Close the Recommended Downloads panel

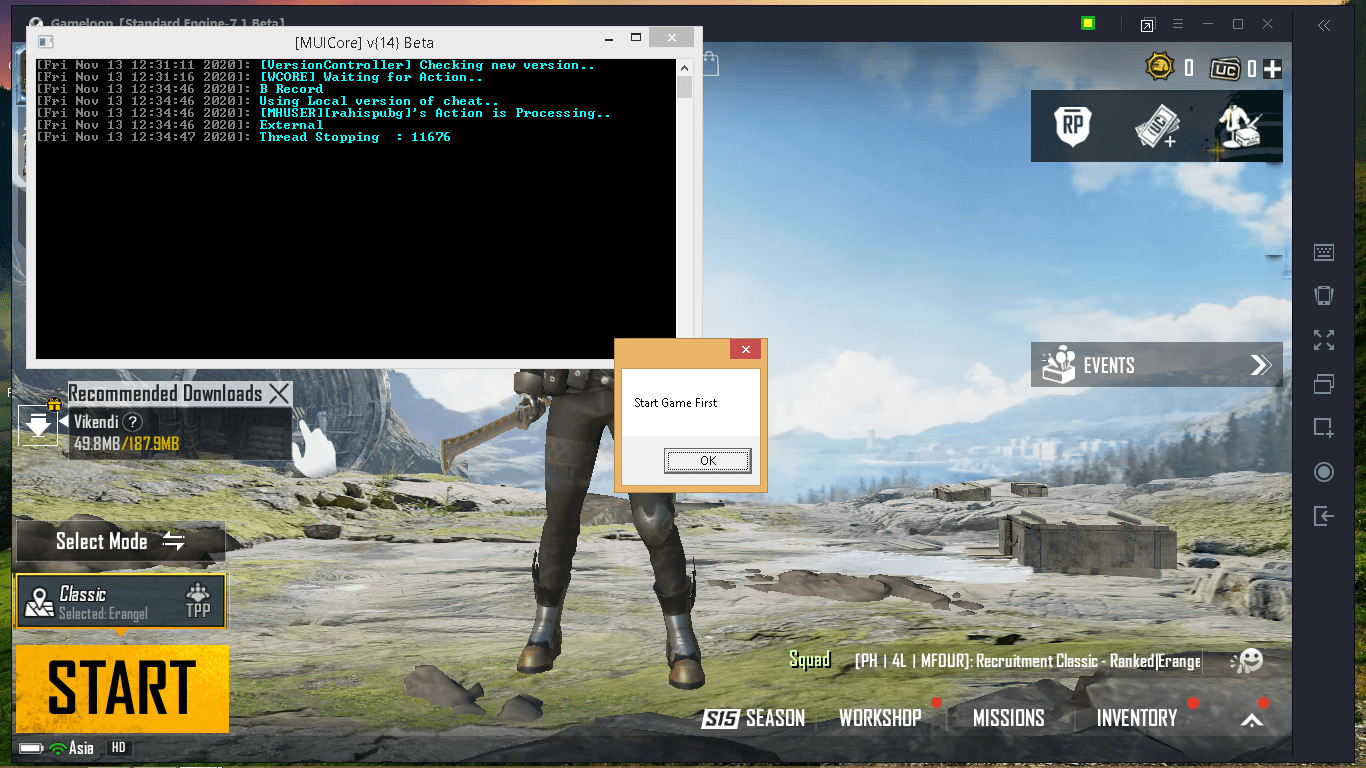pos(279,394)
